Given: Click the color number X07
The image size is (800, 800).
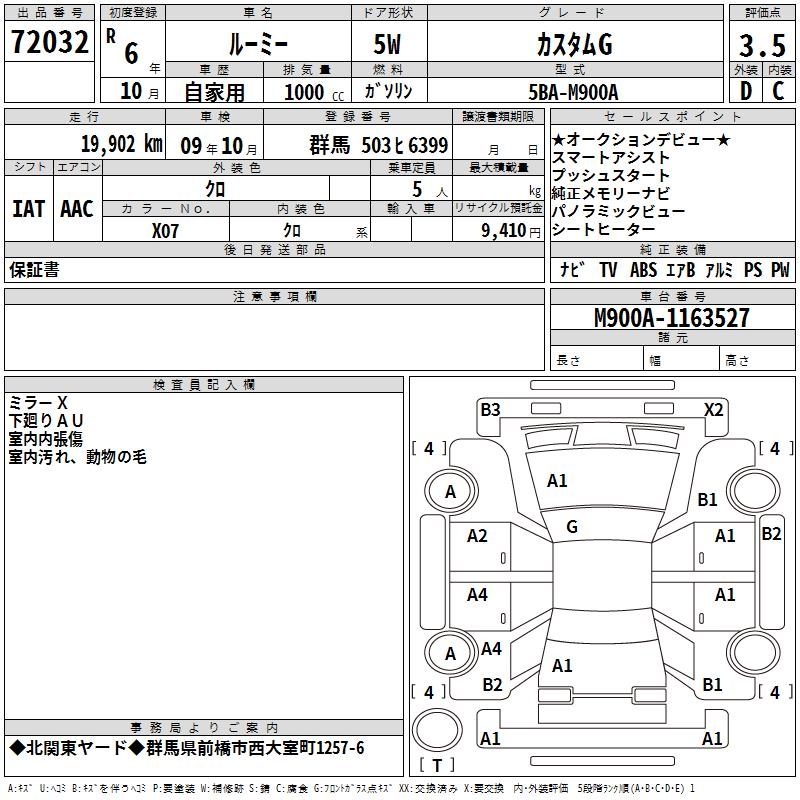Looking at the screenshot, I should click(165, 231).
